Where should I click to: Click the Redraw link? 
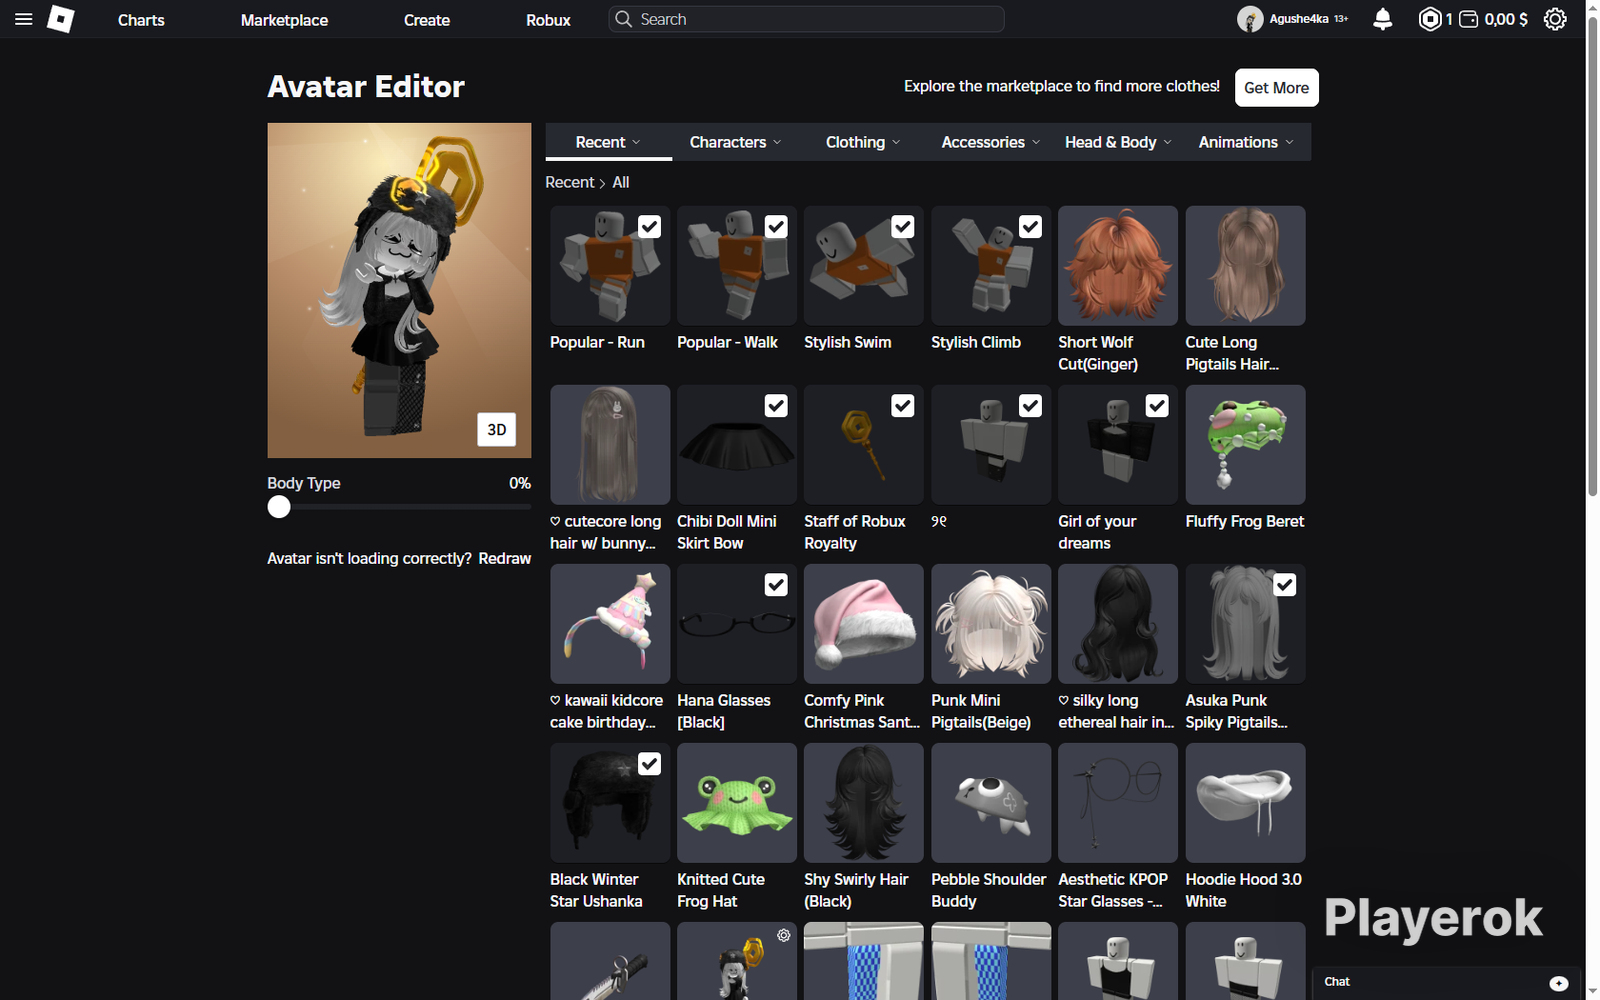pos(505,559)
